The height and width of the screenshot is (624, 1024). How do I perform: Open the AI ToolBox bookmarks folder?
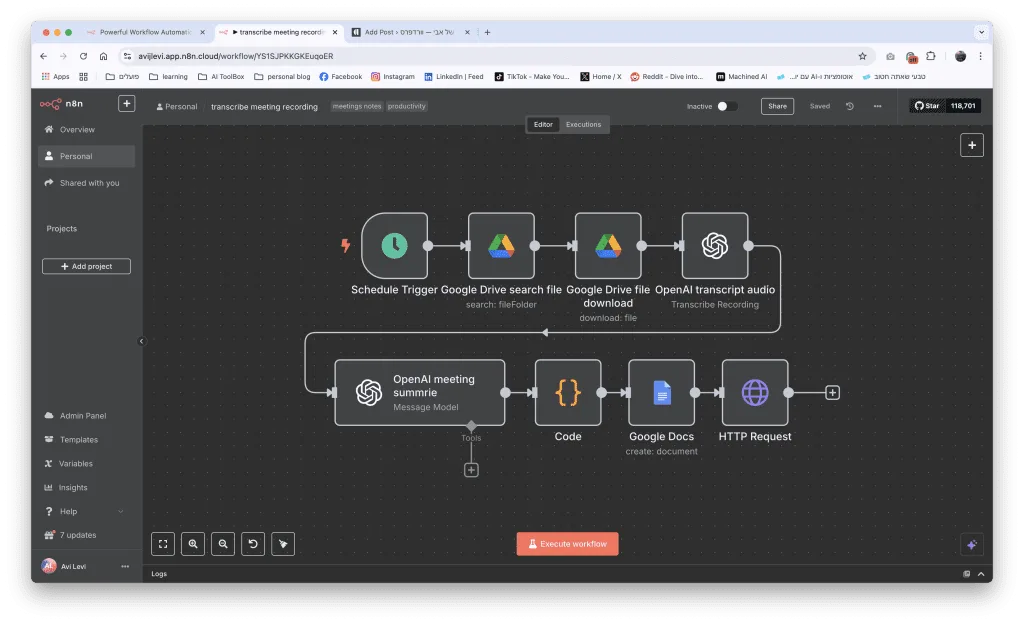click(x=221, y=76)
